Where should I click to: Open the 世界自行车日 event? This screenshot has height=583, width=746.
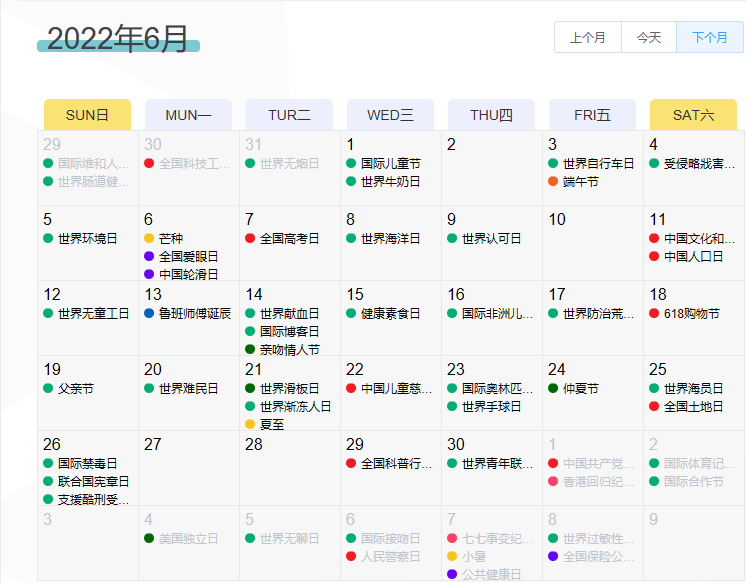pos(591,164)
